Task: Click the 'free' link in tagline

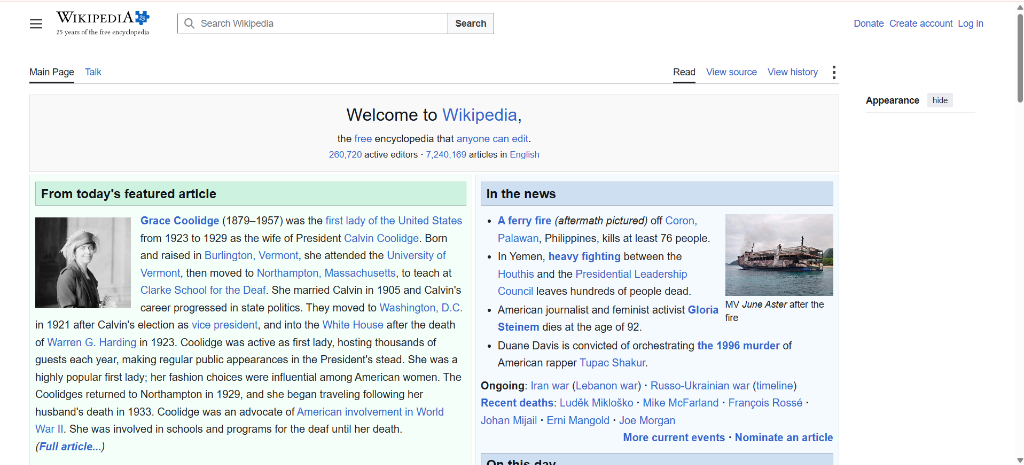Action: (362, 138)
